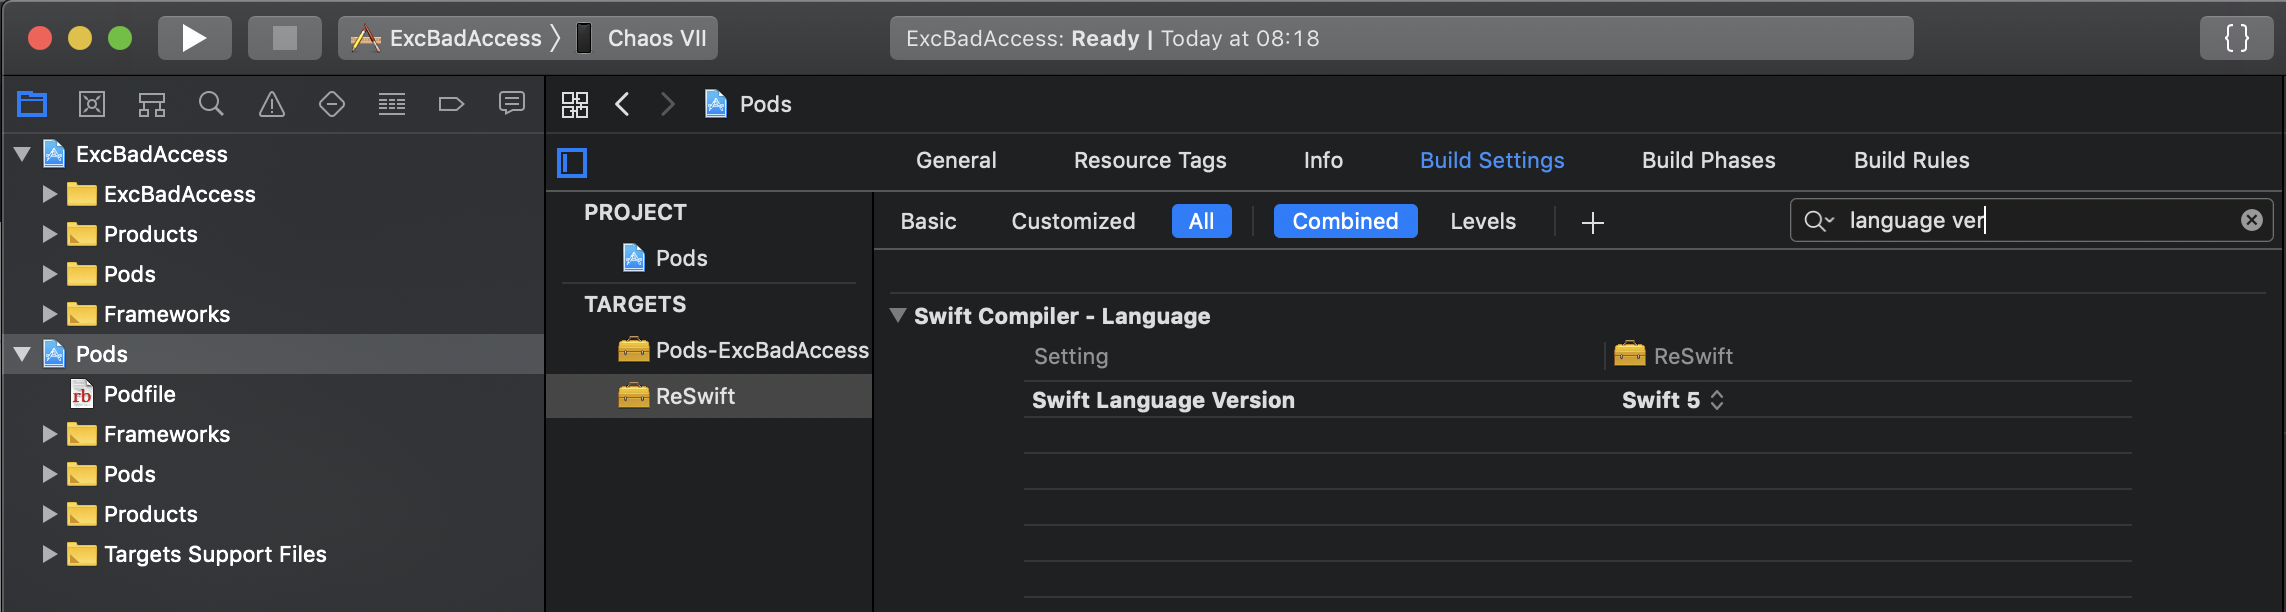This screenshot has width=2286, height=612.
Task: Expand the Targets Support Files folder
Action: click(x=49, y=554)
